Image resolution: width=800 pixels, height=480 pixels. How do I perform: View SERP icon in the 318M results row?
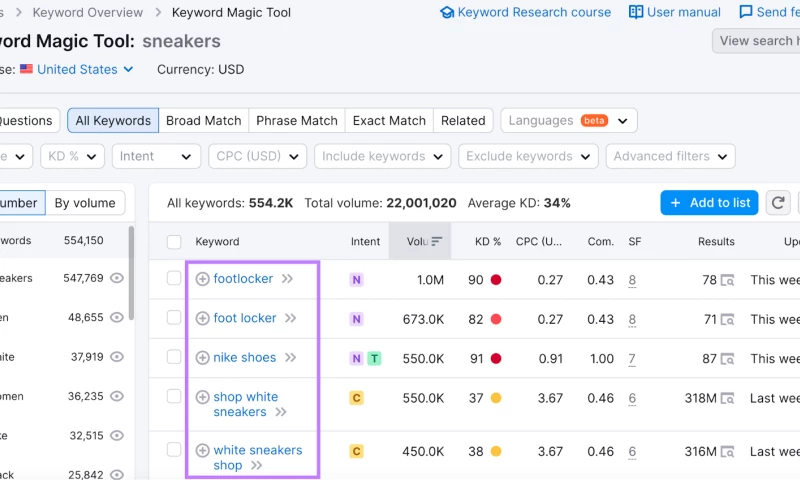point(728,398)
